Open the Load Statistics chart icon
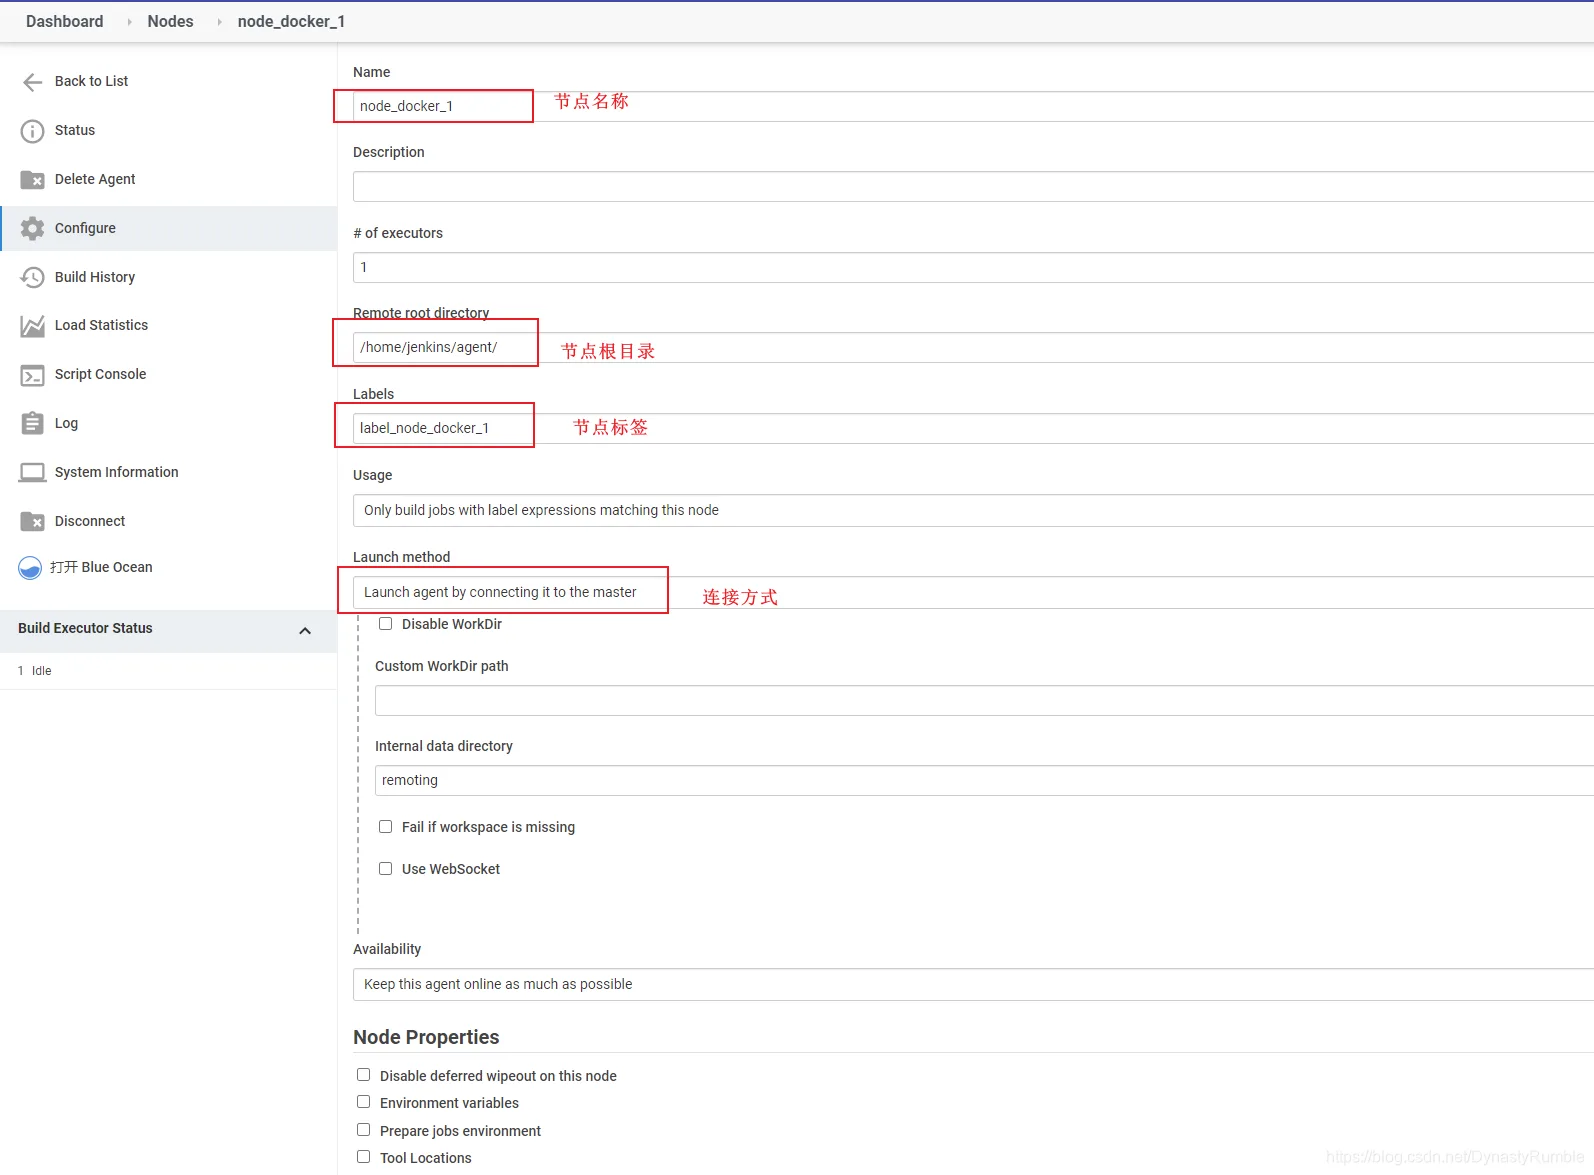1594x1175 pixels. [x=32, y=326]
